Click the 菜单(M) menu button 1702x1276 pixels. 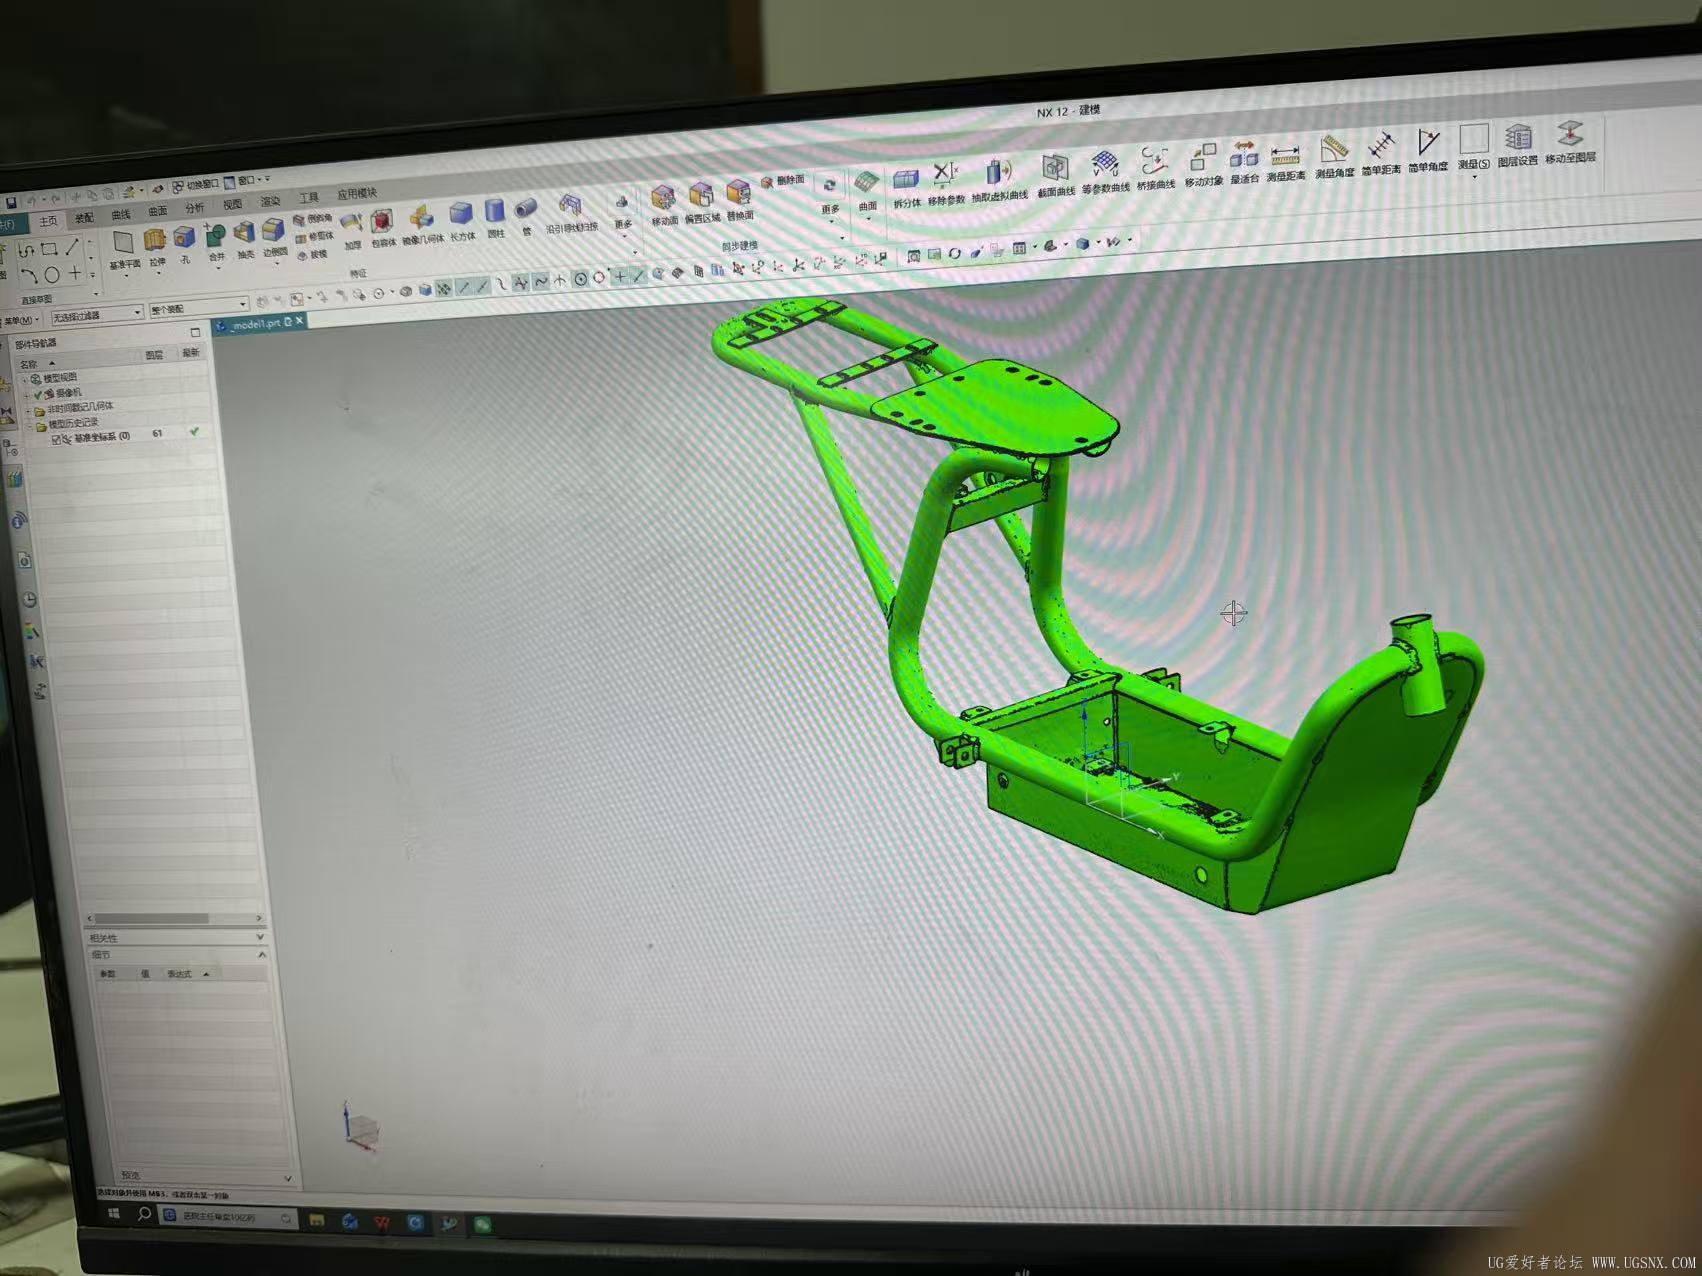click(x=21, y=321)
